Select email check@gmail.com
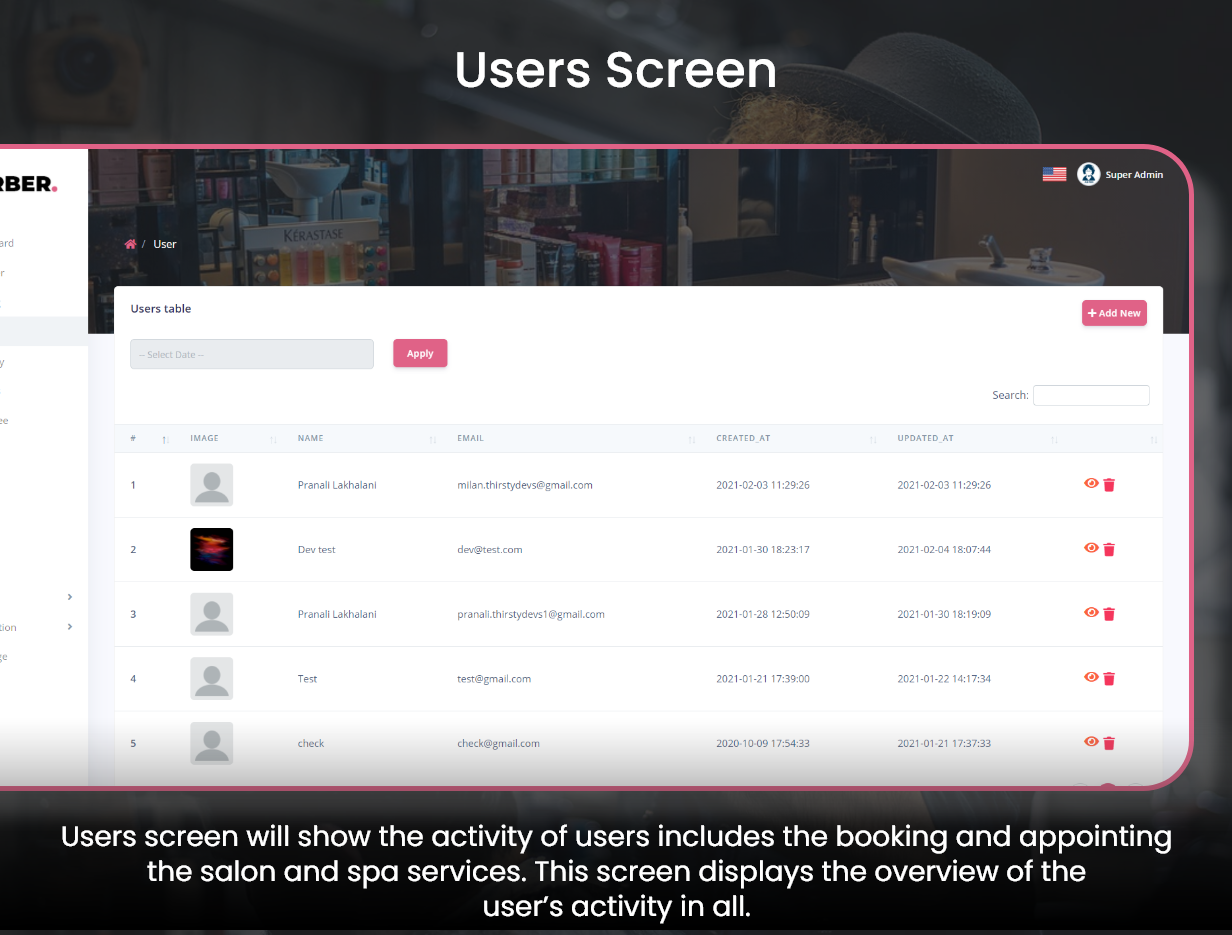 [x=499, y=743]
